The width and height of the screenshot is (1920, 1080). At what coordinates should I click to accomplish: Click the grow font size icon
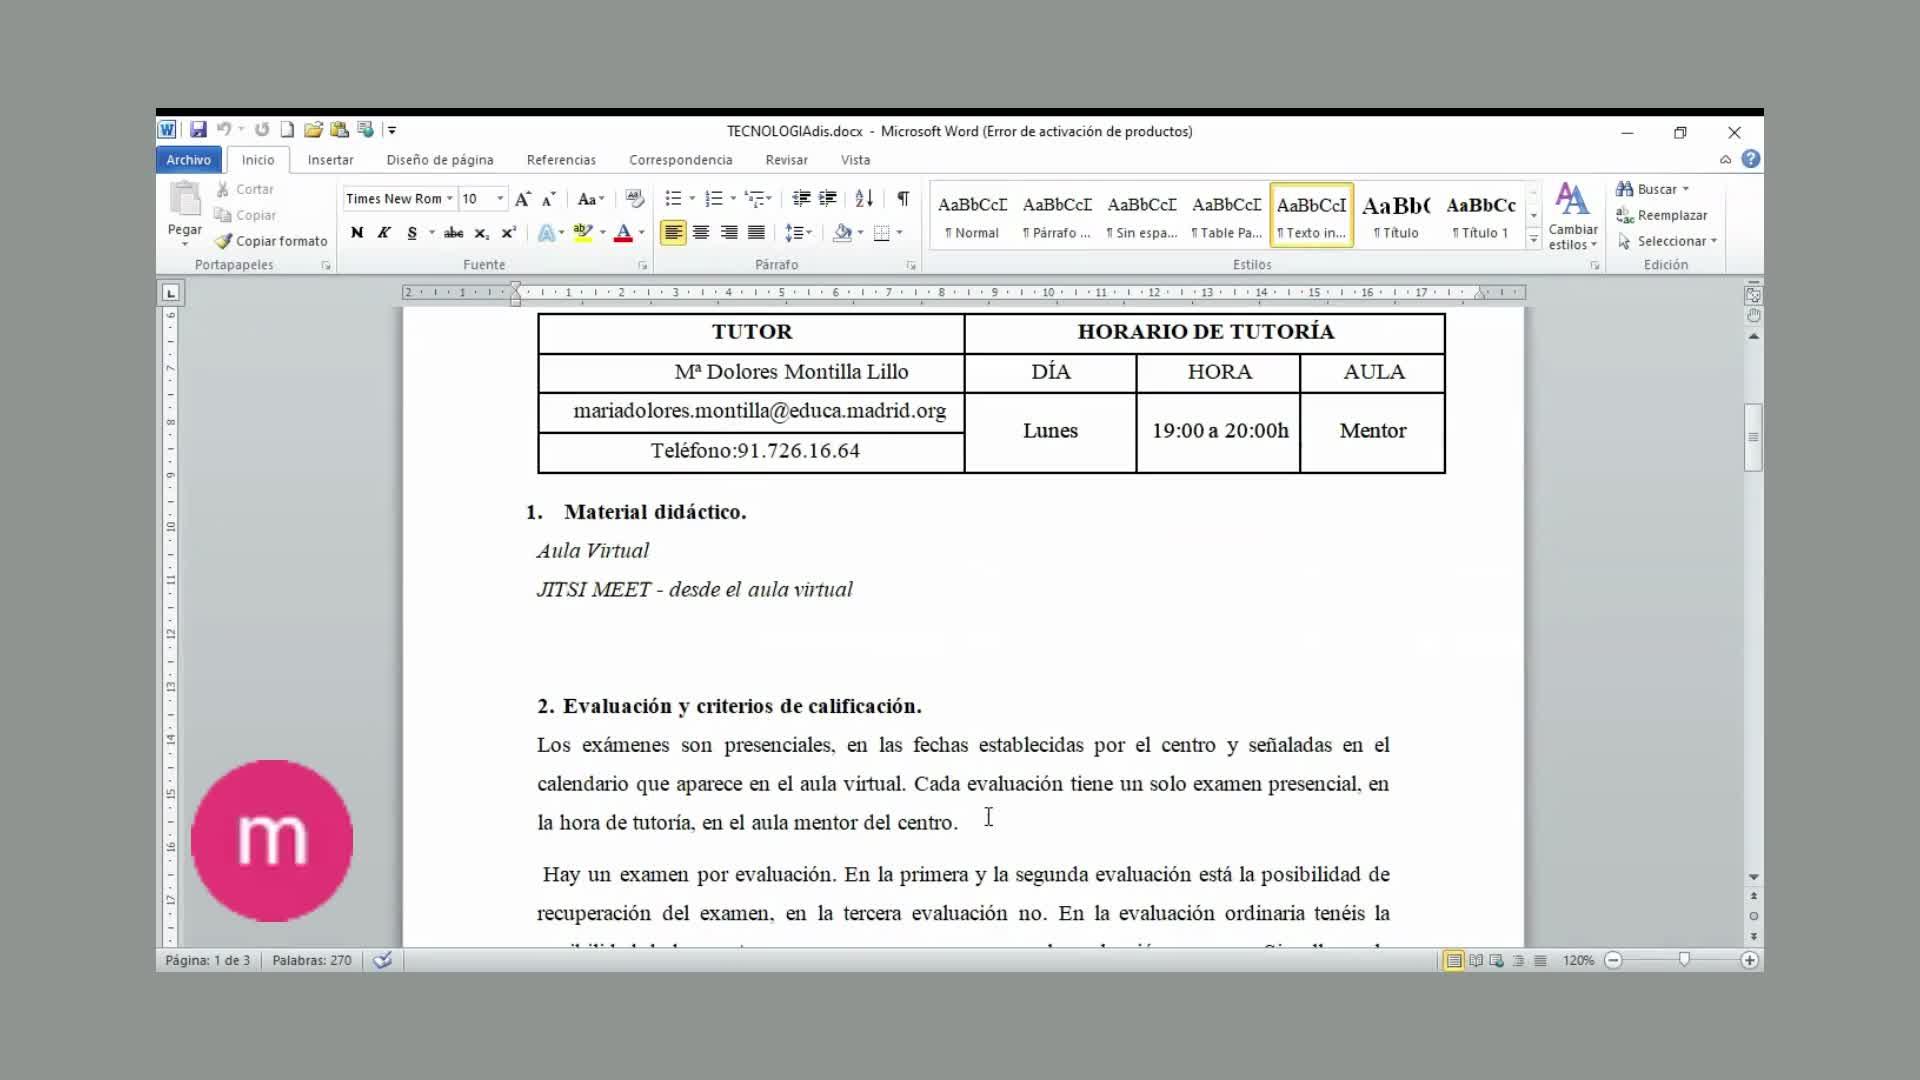click(x=522, y=199)
